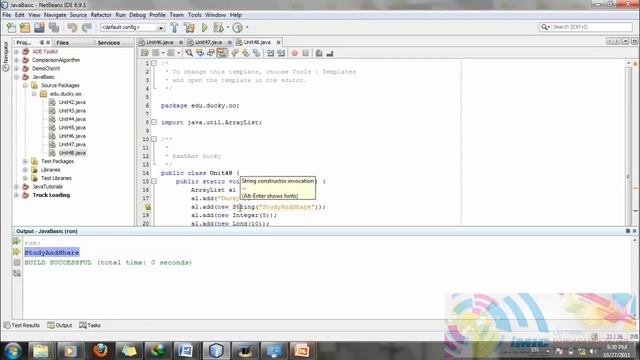Click the Debug Main Project icon
Screen dimensions: 640x360
(x=218, y=27)
